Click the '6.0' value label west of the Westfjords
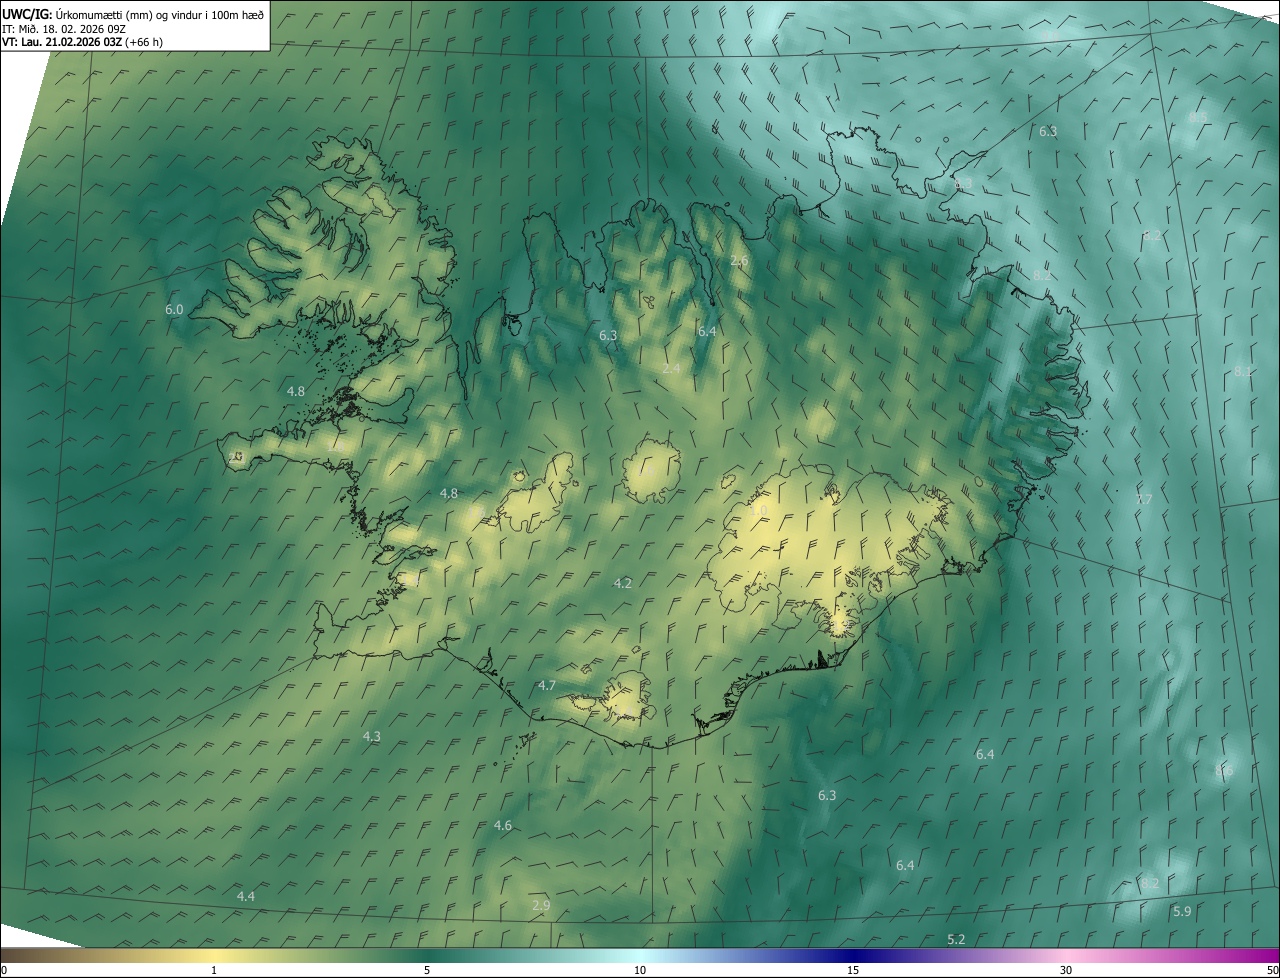1280x978 pixels. tap(174, 310)
